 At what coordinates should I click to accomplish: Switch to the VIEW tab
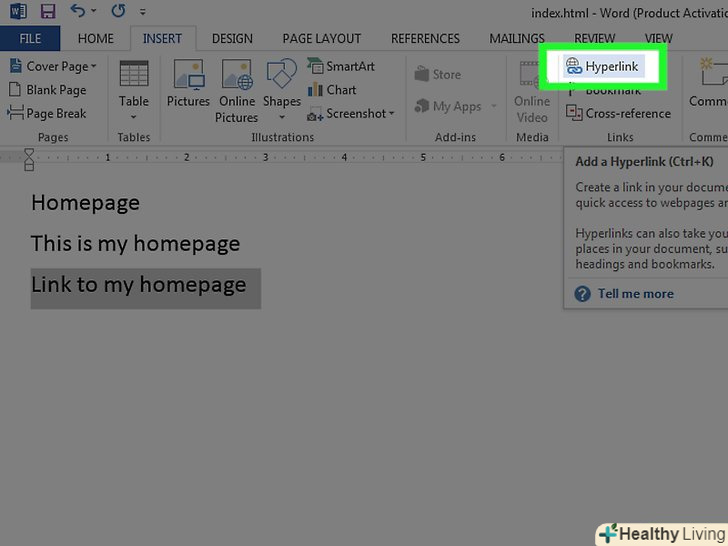click(x=658, y=39)
